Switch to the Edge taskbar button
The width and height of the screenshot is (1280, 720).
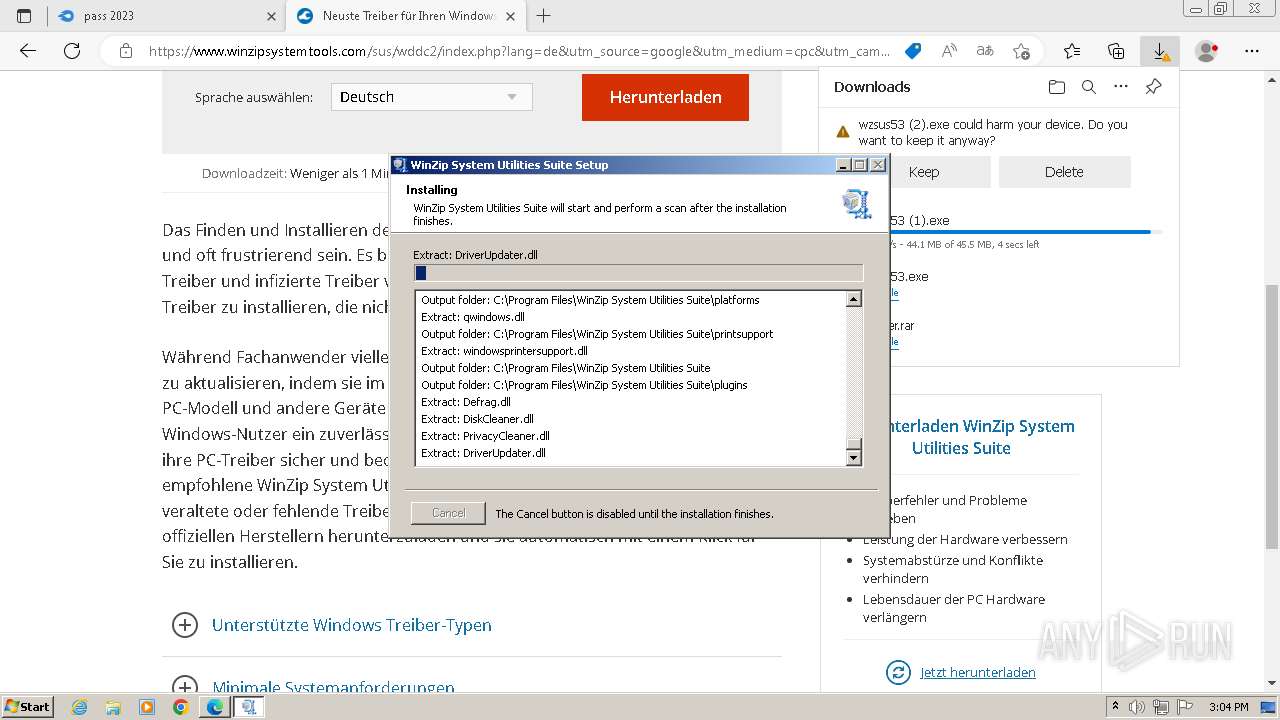[214, 707]
